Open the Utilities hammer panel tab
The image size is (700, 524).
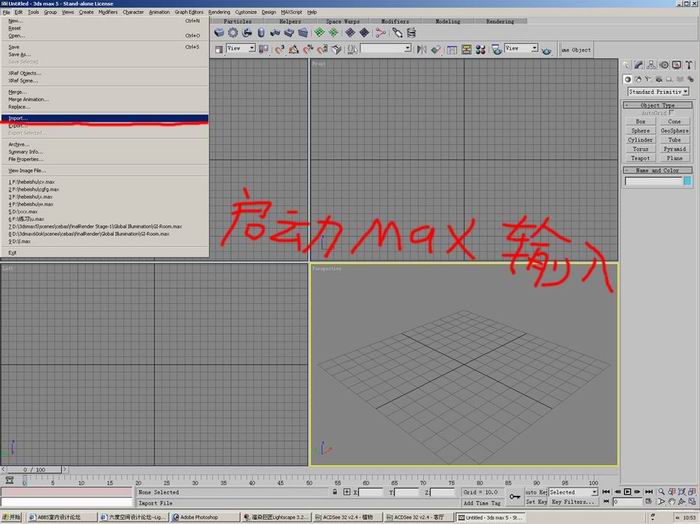point(689,65)
